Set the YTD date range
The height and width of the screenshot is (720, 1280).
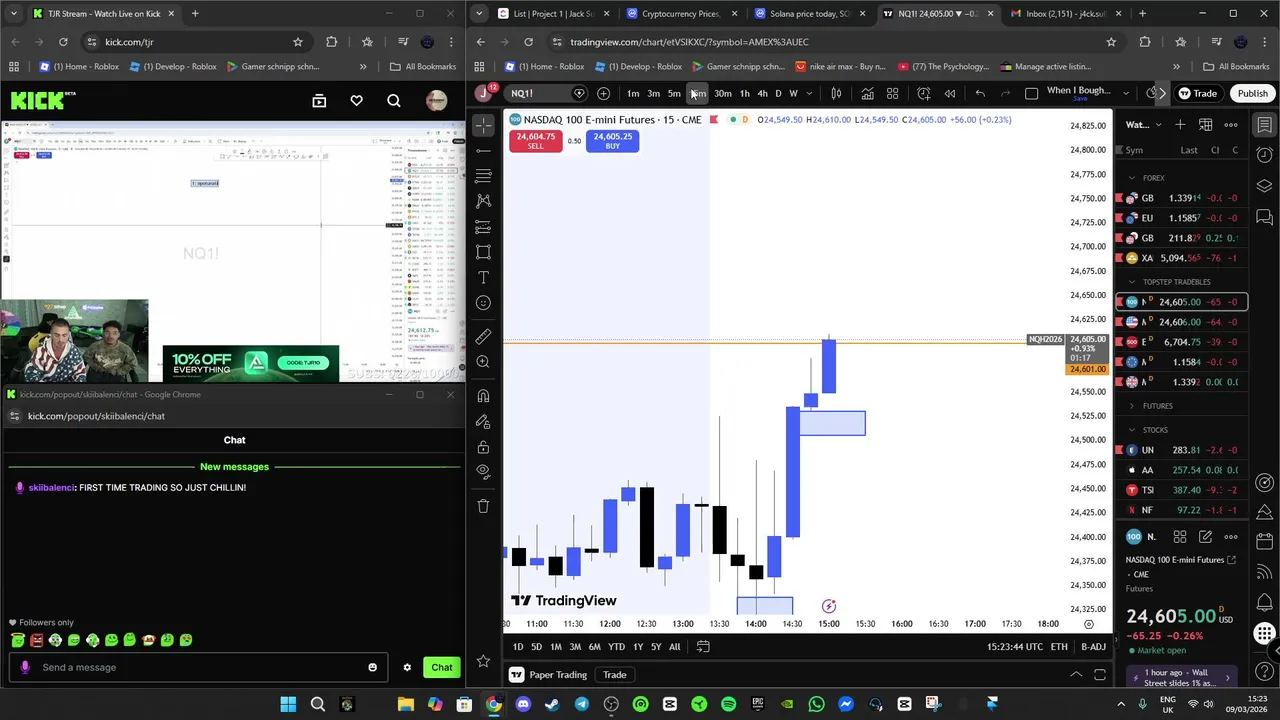pos(616,647)
